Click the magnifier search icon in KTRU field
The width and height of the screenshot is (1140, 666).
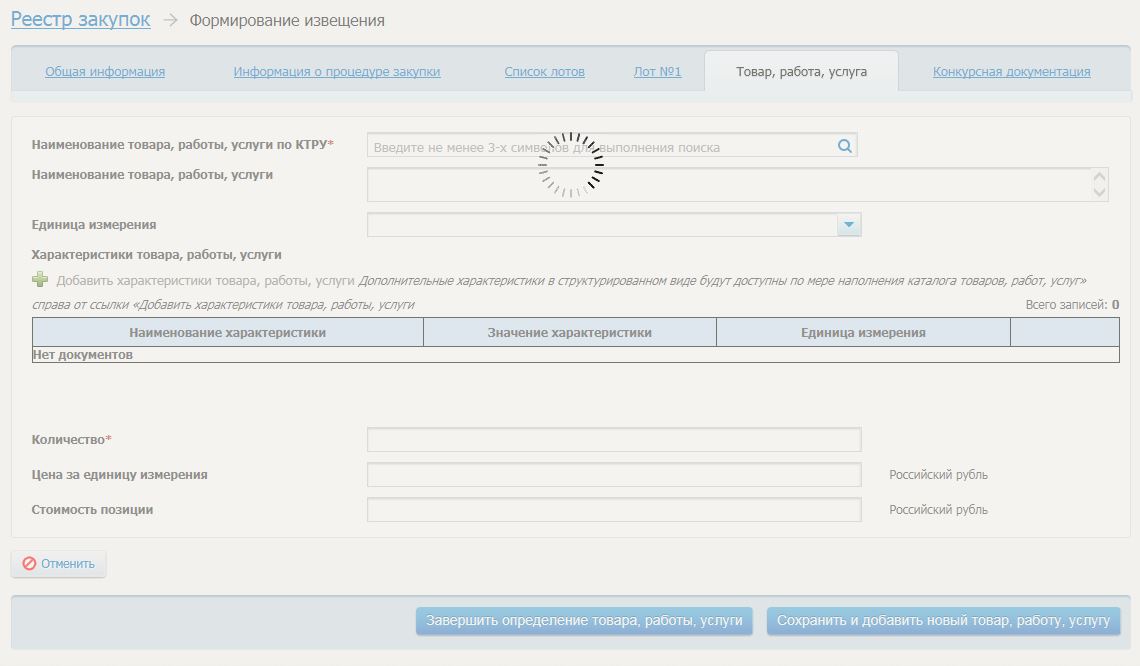845,146
